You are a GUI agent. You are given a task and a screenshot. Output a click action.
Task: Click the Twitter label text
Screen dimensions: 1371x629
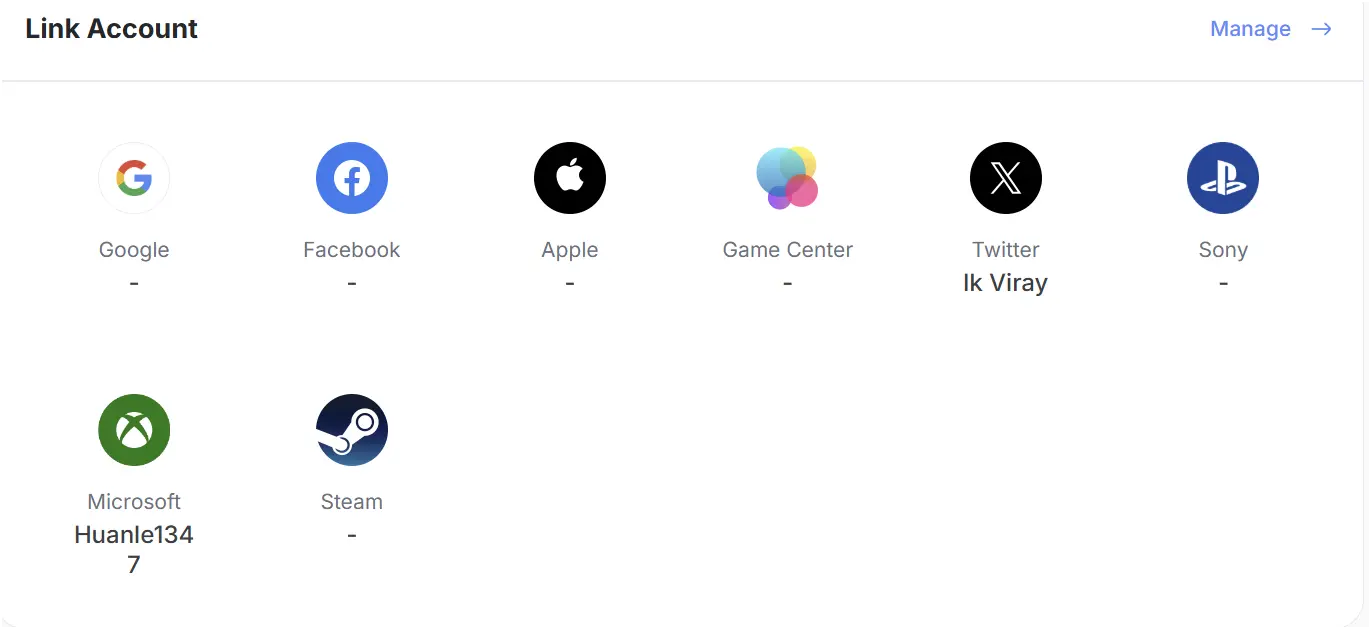pyautogui.click(x=1006, y=250)
